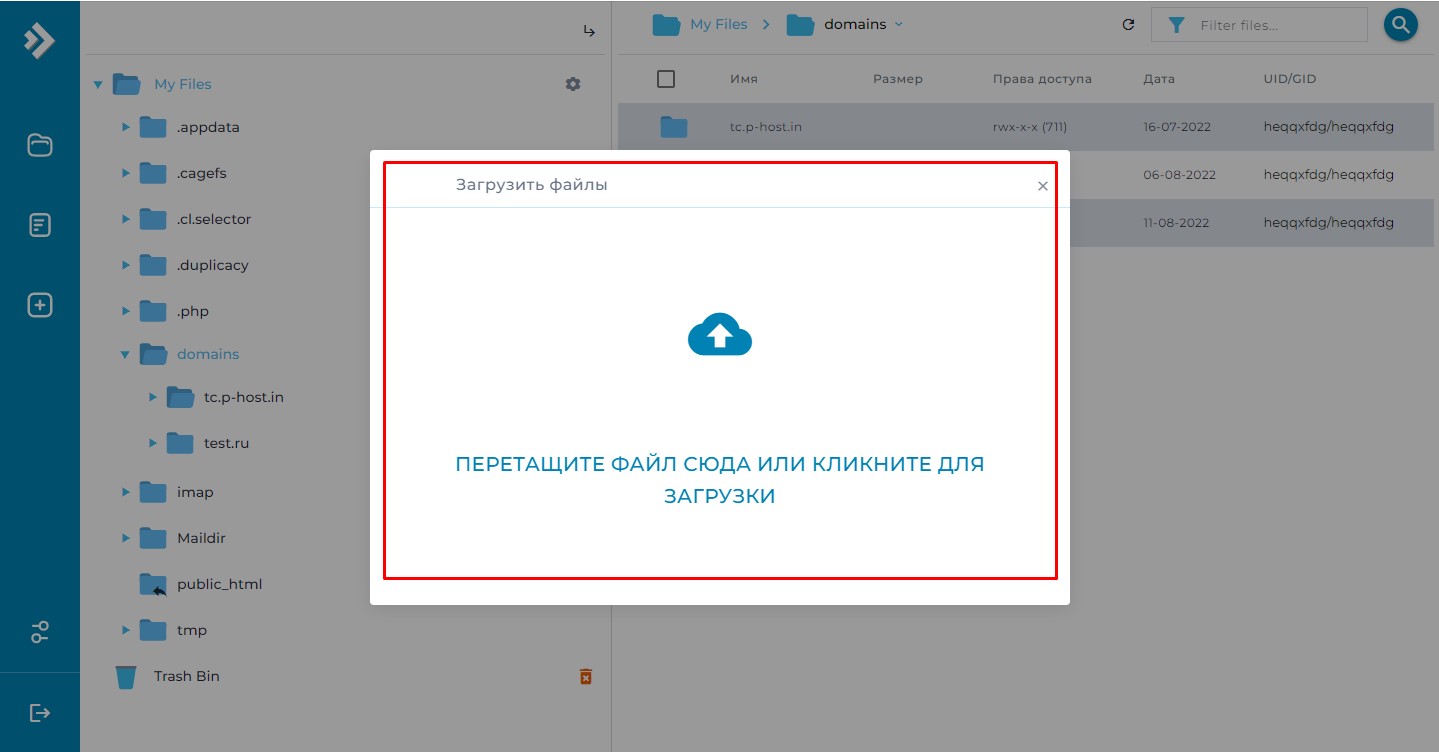
Task: Select Maildir folder in tree
Action: [x=201, y=538]
